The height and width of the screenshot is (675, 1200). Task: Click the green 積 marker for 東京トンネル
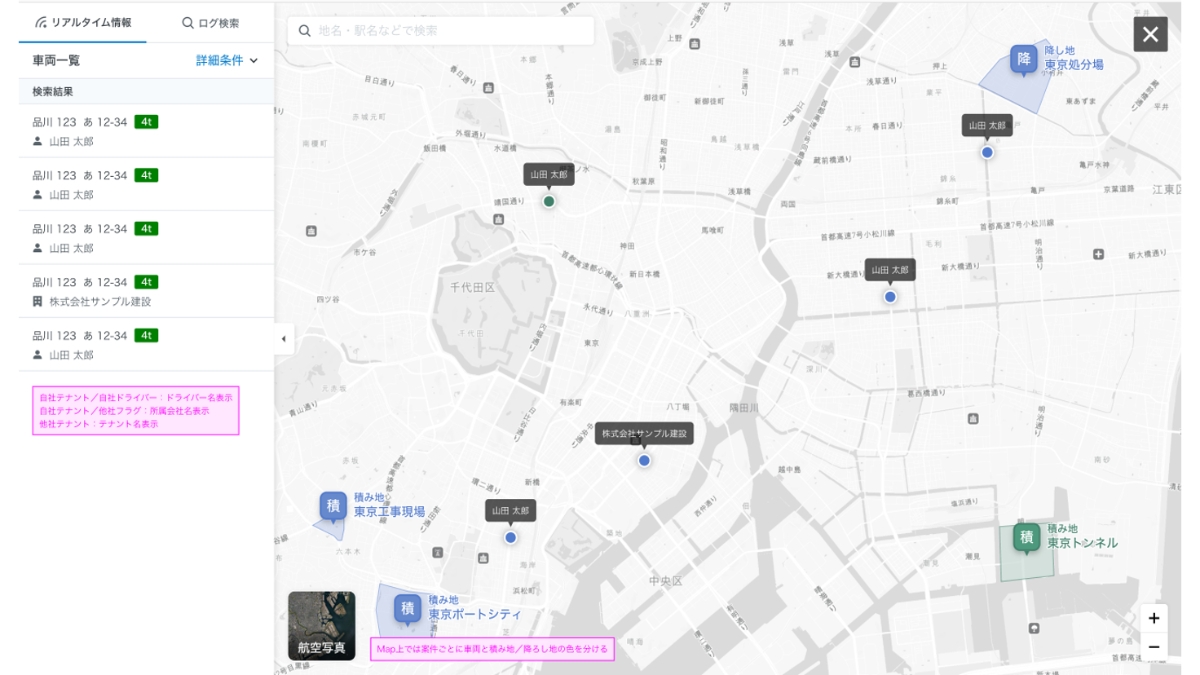point(1026,538)
